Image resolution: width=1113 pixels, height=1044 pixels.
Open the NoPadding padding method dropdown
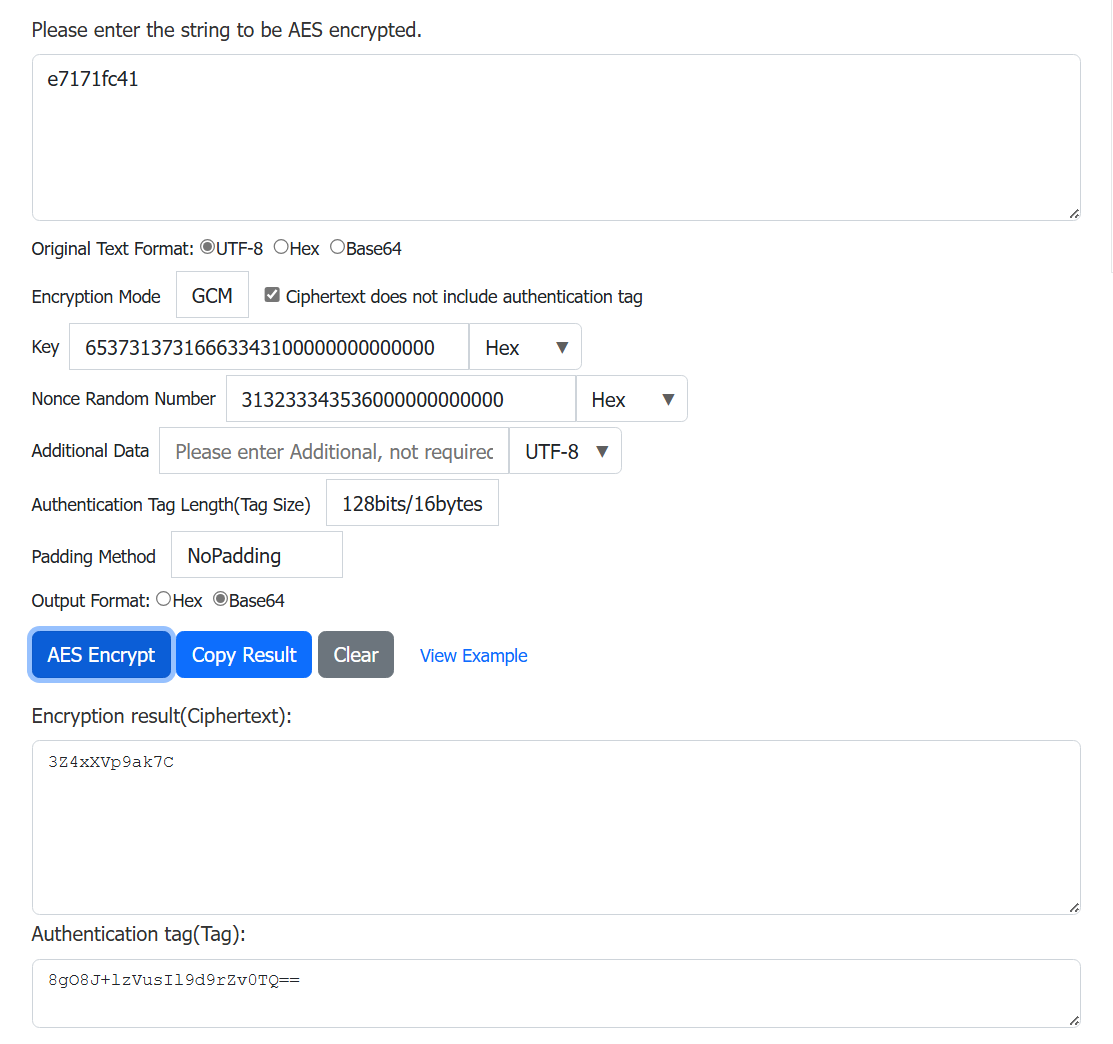256,555
